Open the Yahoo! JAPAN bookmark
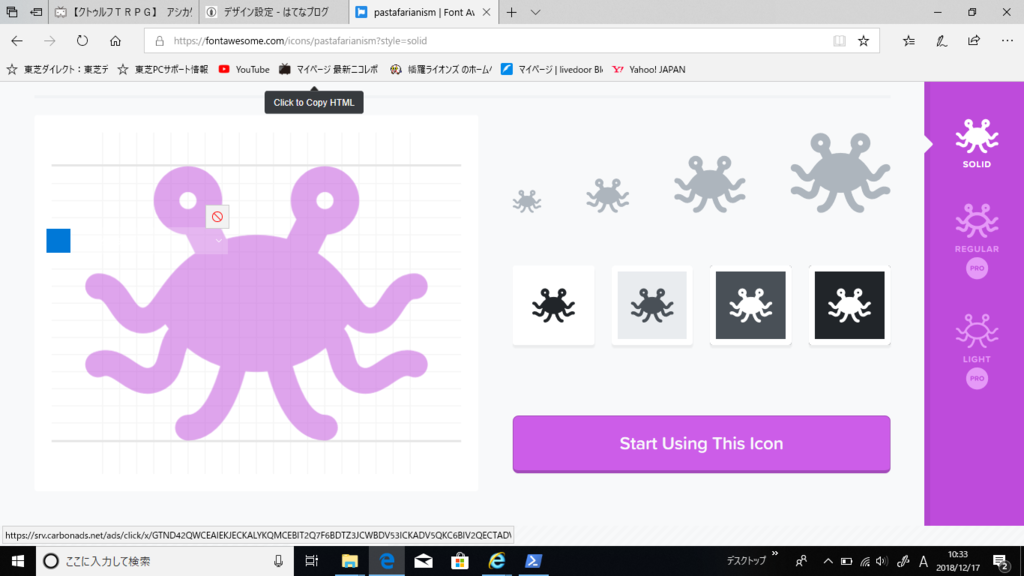 (x=649, y=69)
